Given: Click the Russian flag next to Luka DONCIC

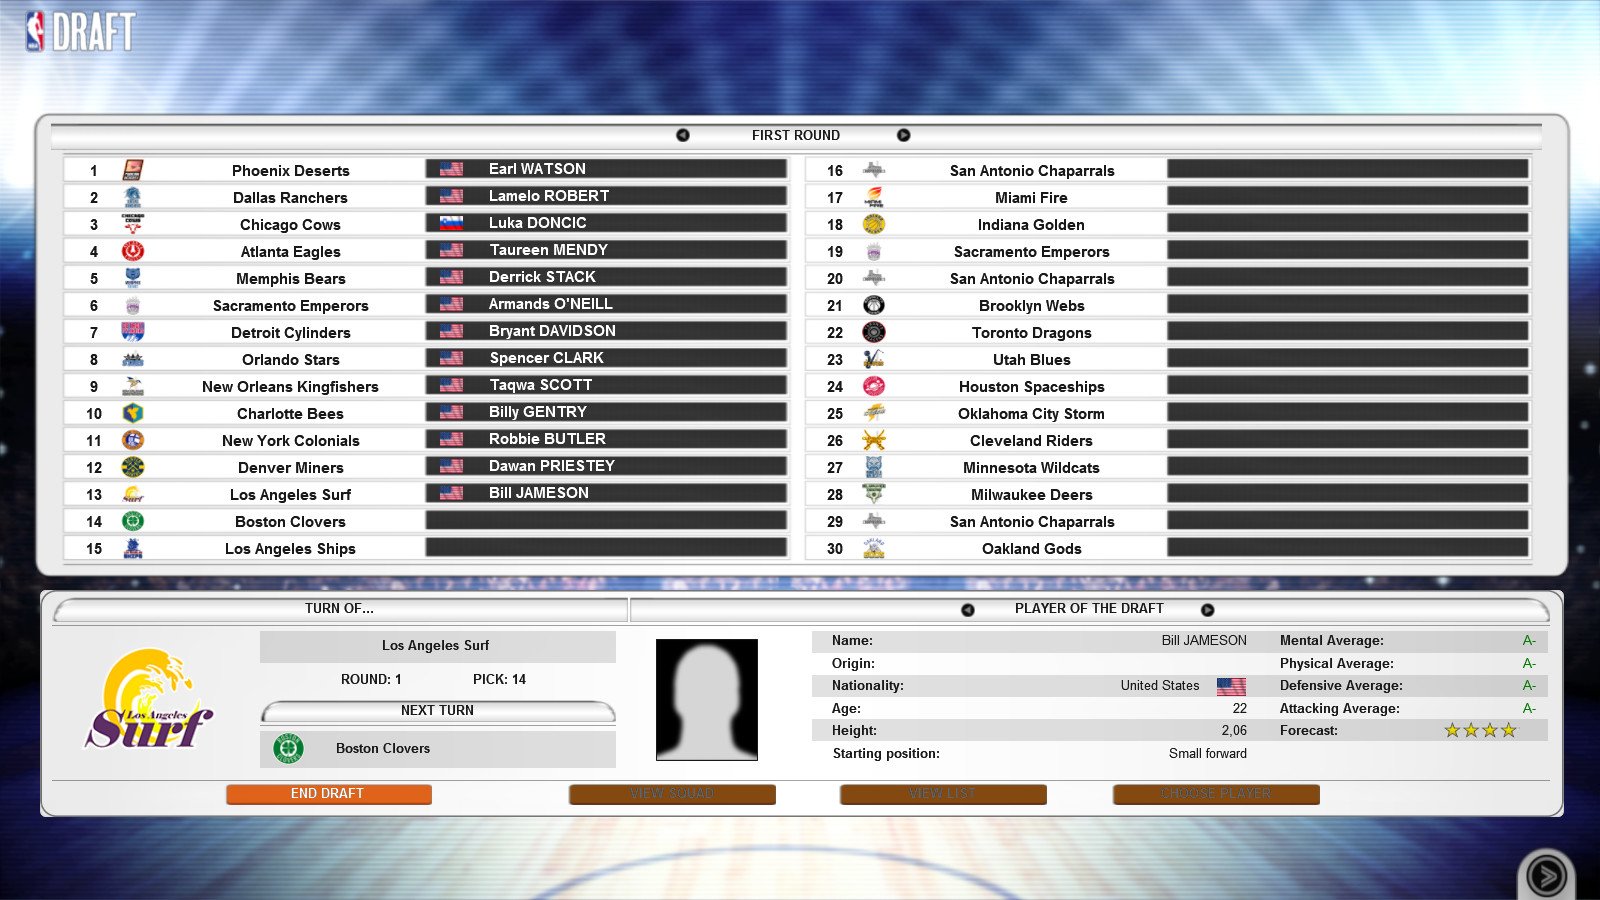Looking at the screenshot, I should pyautogui.click(x=451, y=224).
